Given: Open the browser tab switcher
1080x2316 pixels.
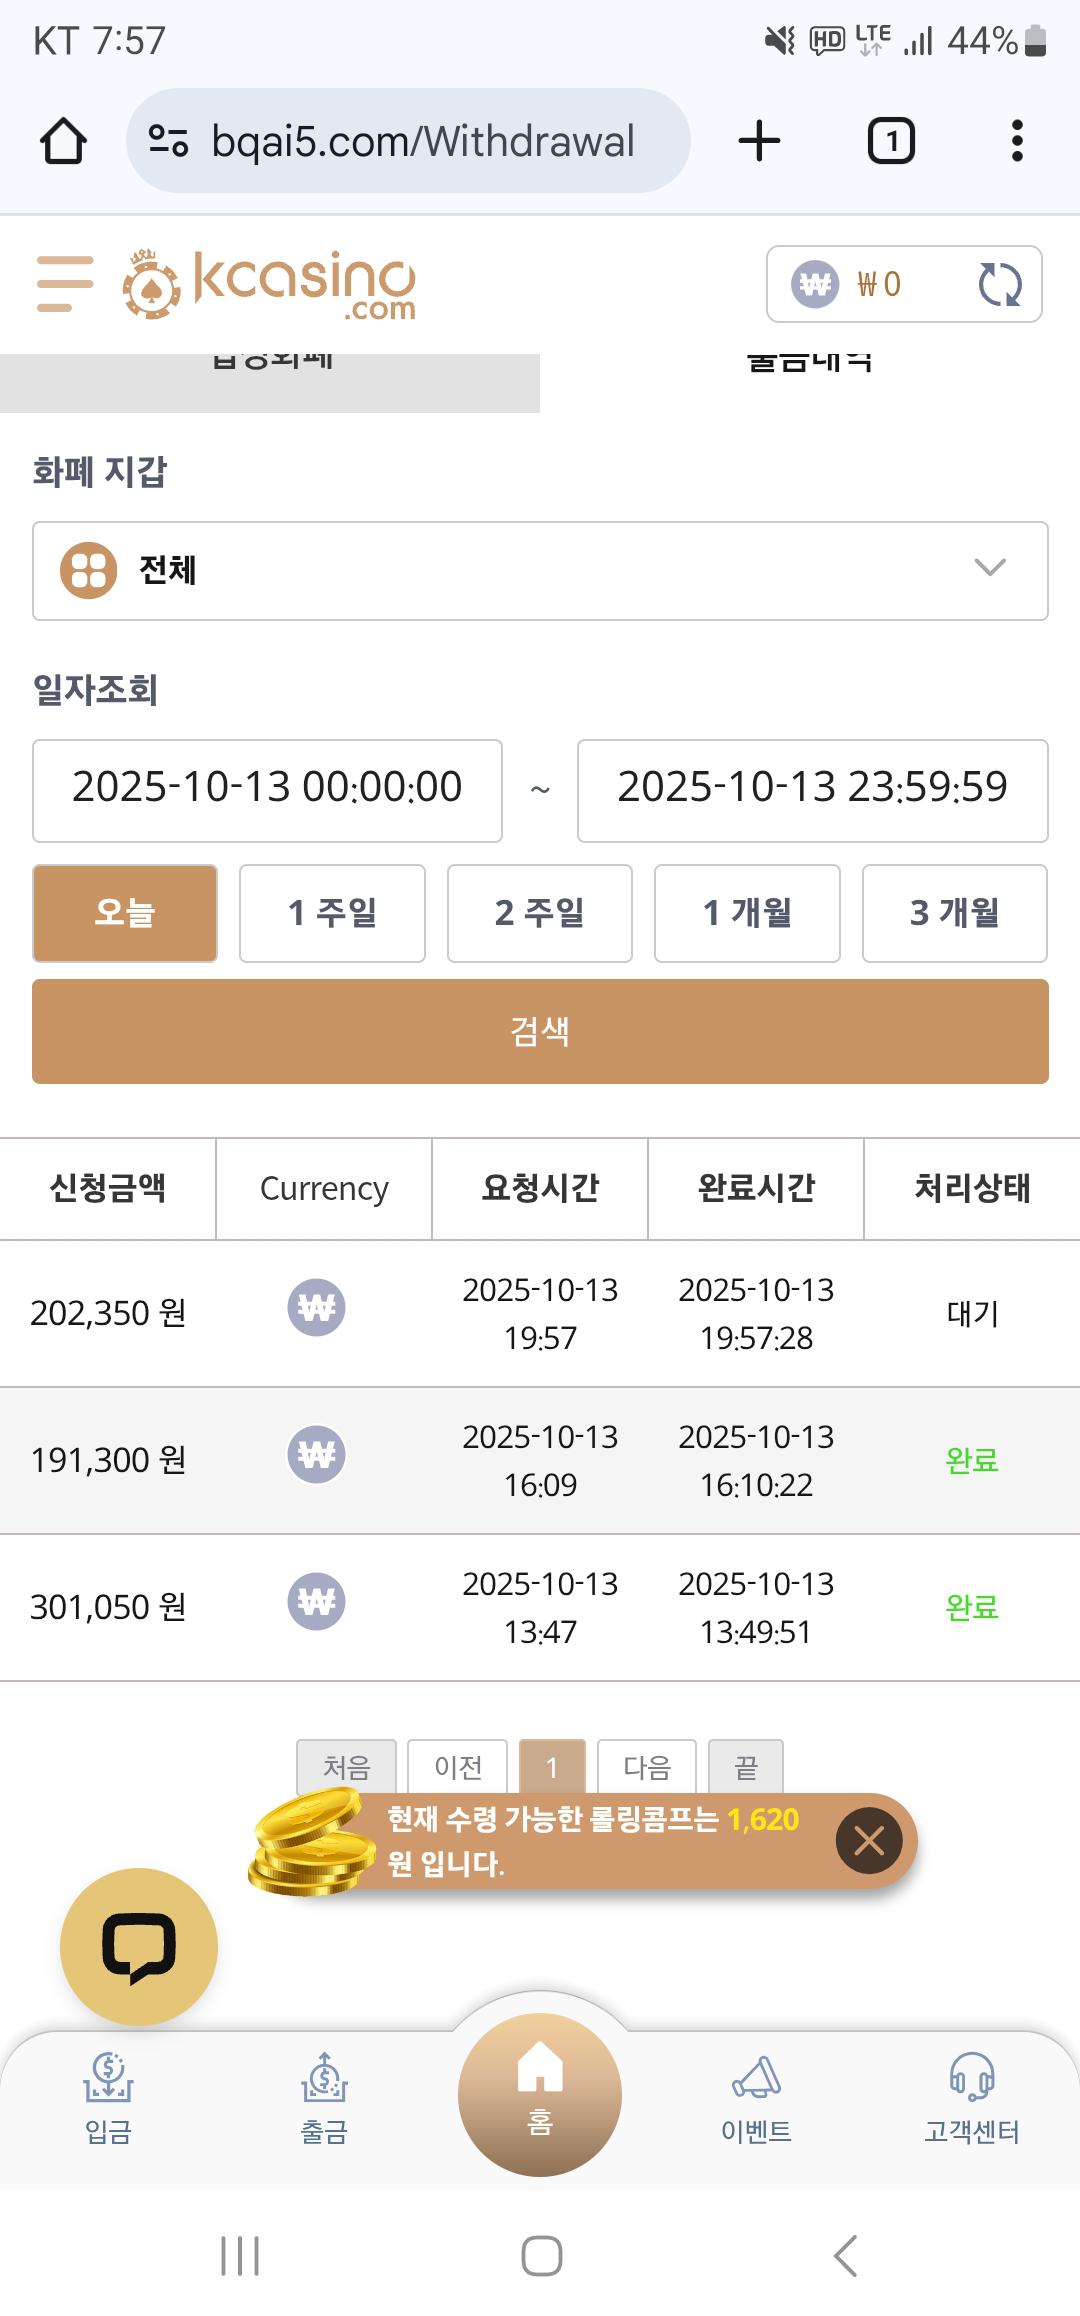Looking at the screenshot, I should click(x=891, y=141).
